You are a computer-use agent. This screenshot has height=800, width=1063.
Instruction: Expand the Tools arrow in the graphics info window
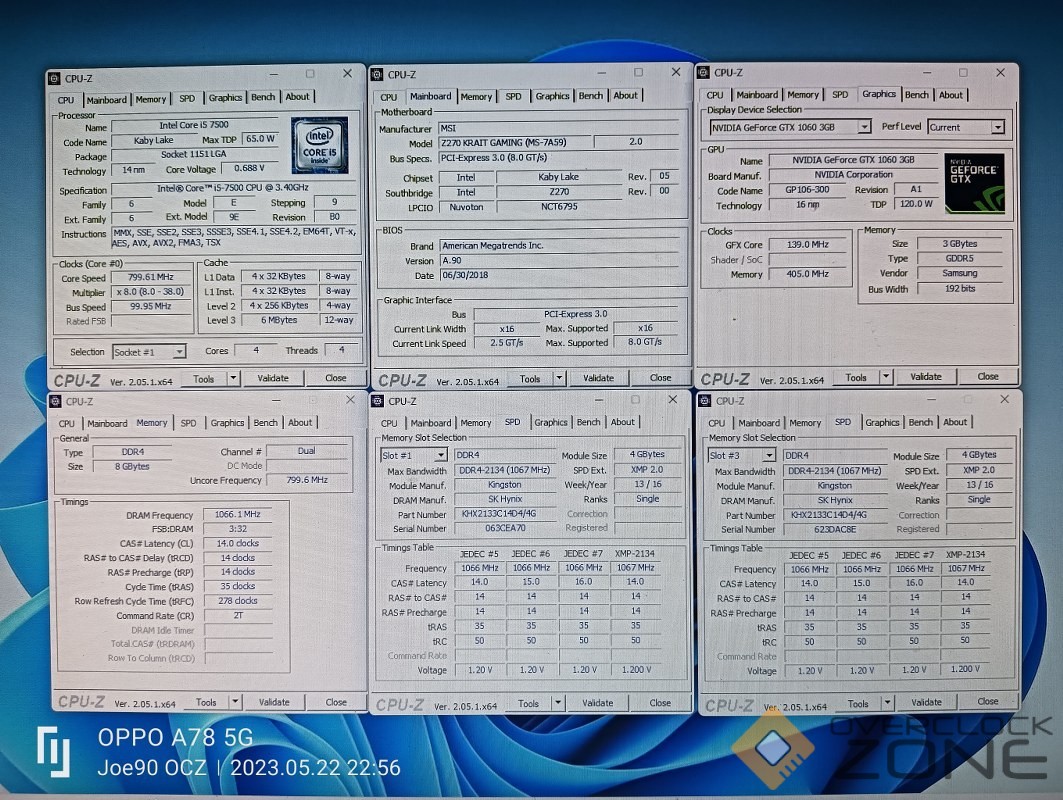tap(886, 376)
